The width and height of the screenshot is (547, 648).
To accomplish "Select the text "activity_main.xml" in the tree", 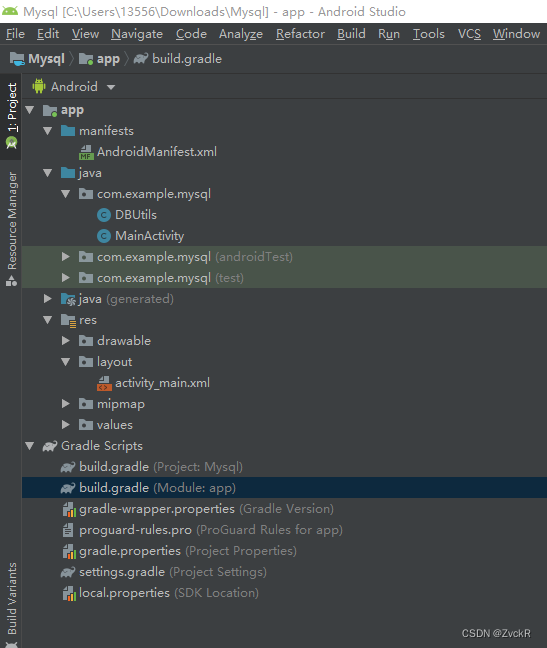I will coord(162,383).
